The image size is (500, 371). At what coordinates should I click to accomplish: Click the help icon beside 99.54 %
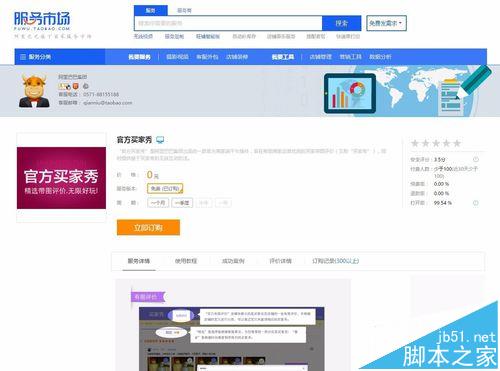(476, 203)
